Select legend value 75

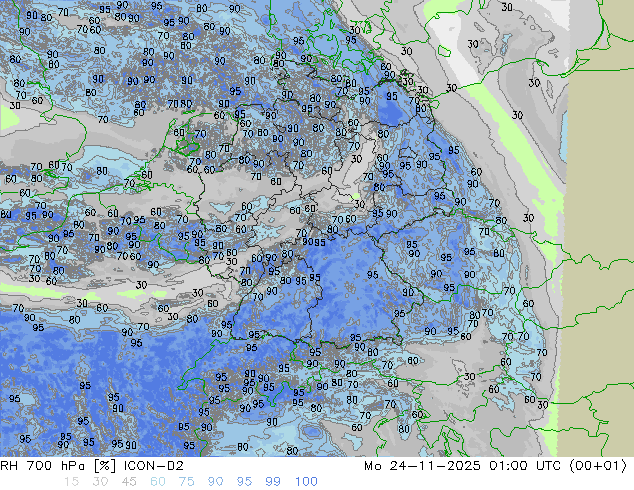point(186,482)
